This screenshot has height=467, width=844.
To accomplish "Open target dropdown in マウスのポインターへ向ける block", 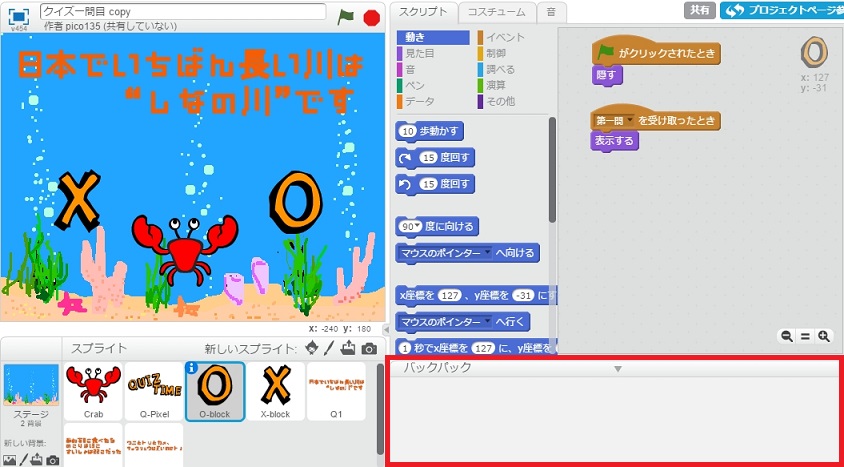I will 488,252.
